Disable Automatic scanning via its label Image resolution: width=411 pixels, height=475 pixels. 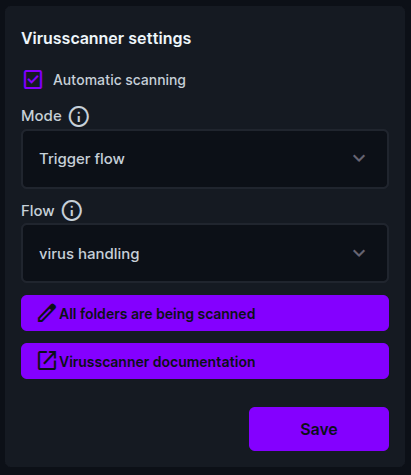[x=119, y=80]
